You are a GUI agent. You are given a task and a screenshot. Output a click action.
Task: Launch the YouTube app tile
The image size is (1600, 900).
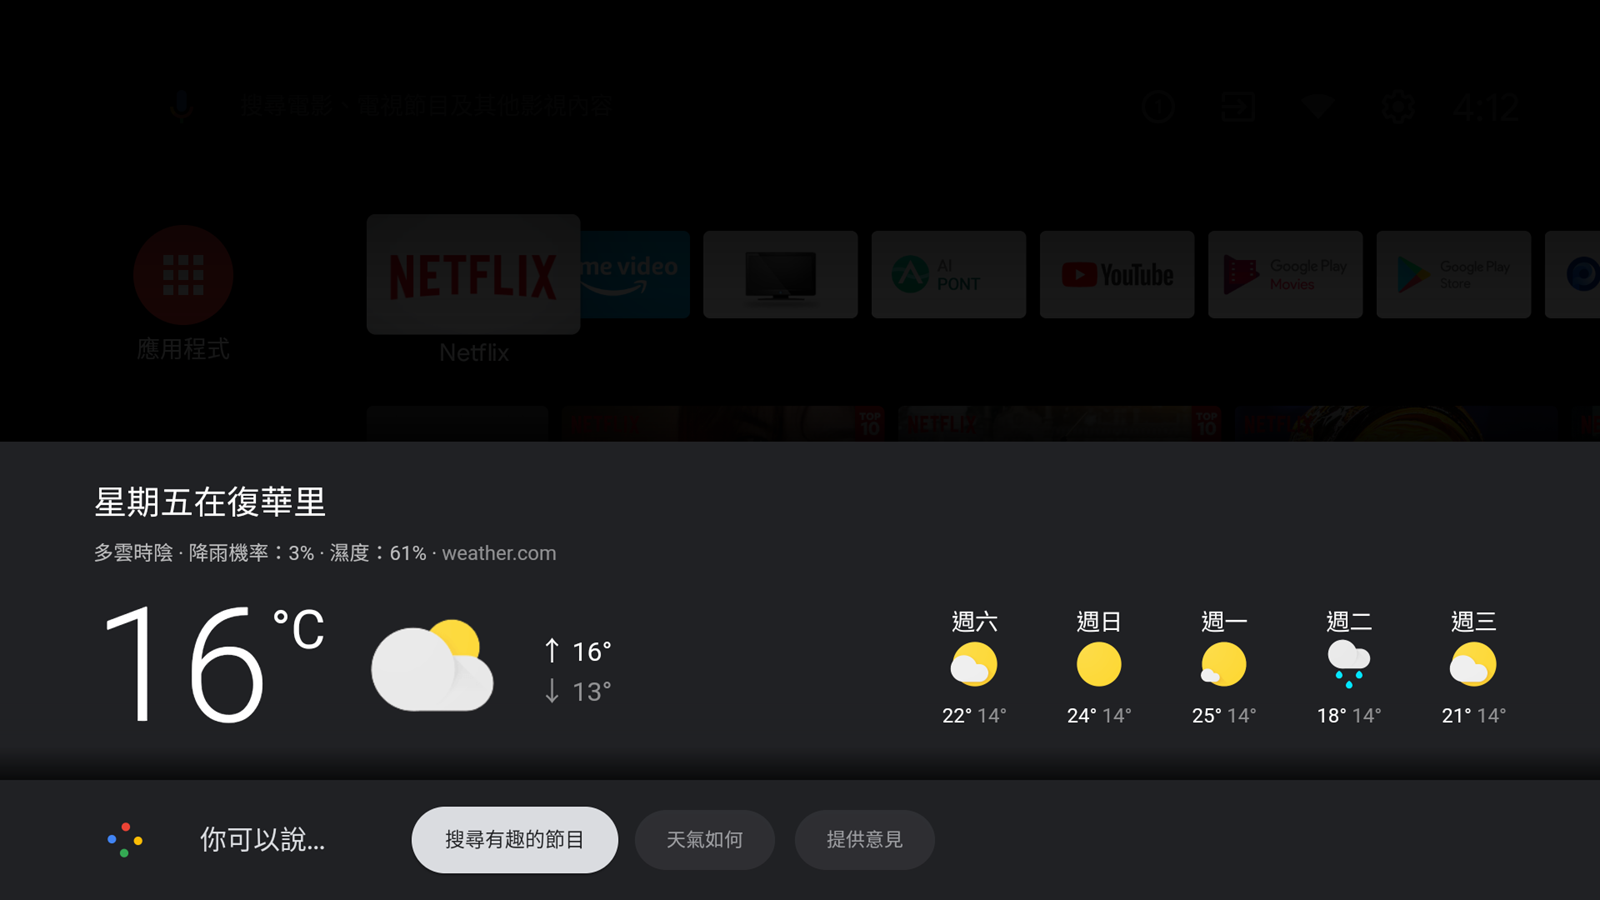pyautogui.click(x=1117, y=275)
